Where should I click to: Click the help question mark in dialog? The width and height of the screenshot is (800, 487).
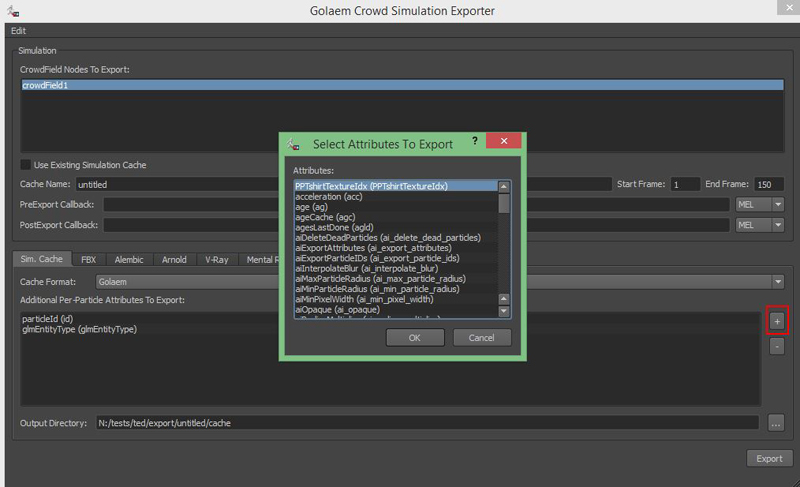tap(474, 141)
